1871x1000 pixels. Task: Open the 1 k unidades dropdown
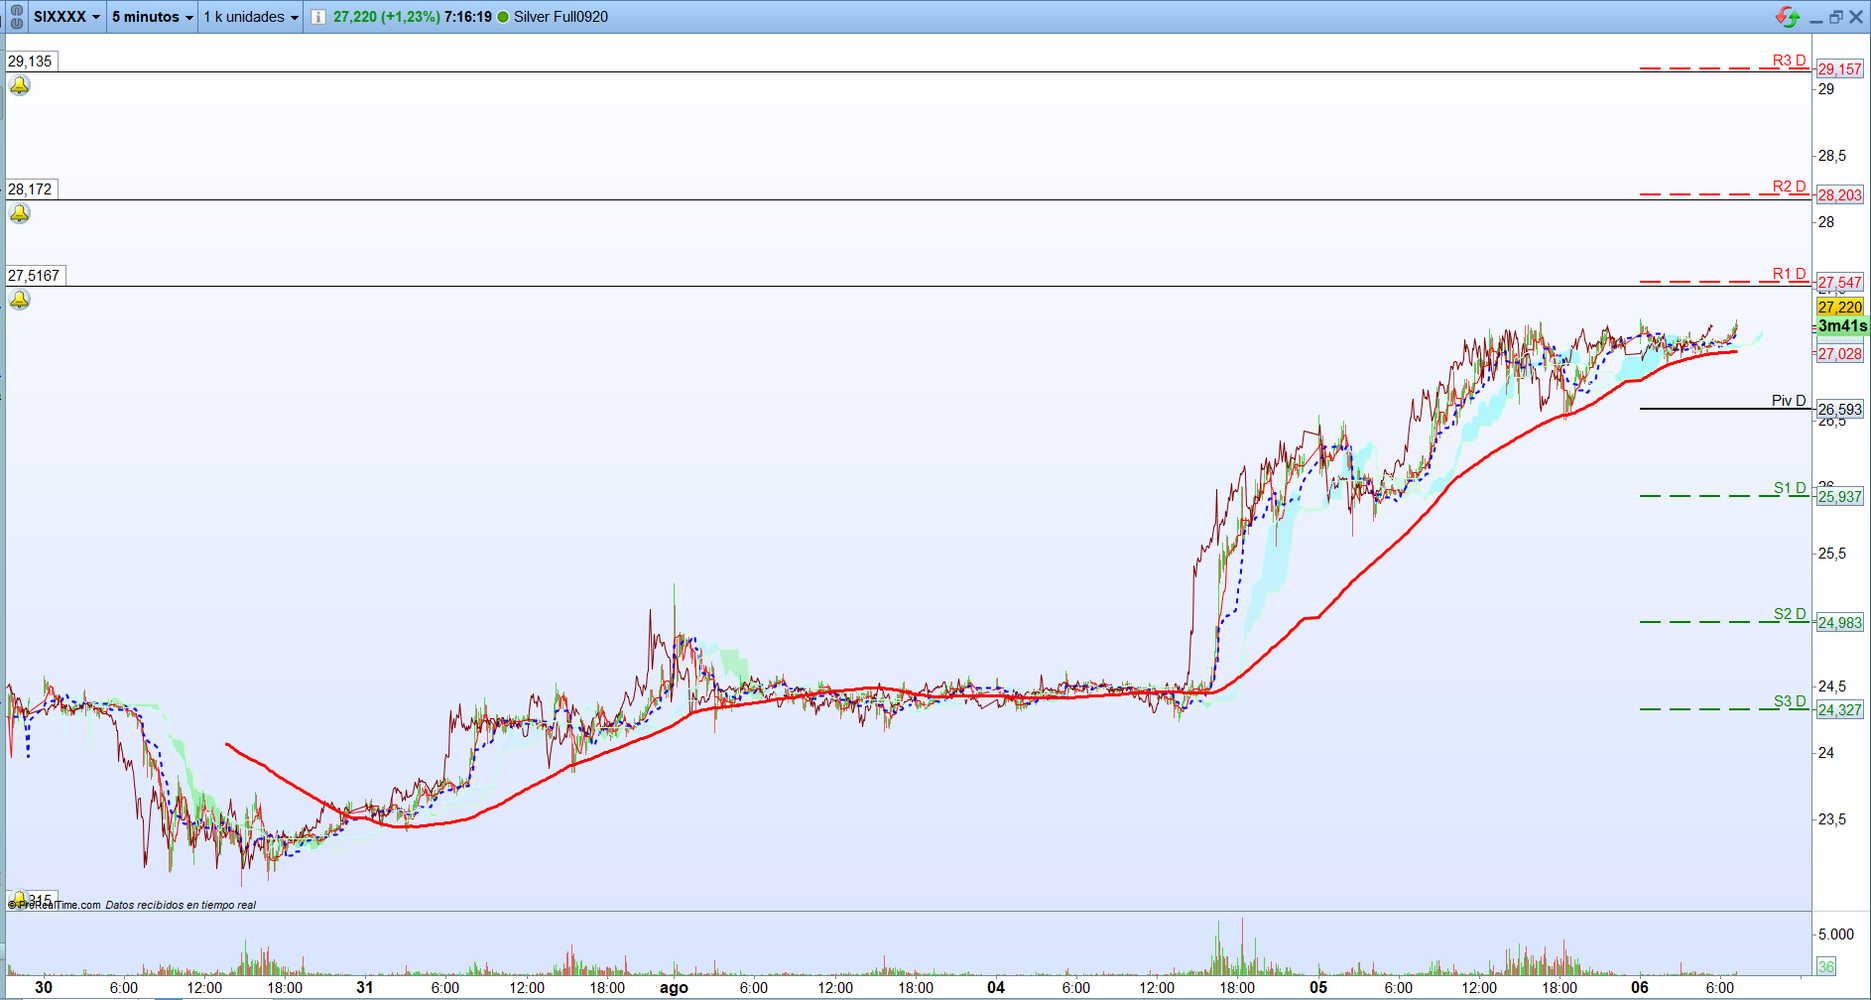point(251,17)
